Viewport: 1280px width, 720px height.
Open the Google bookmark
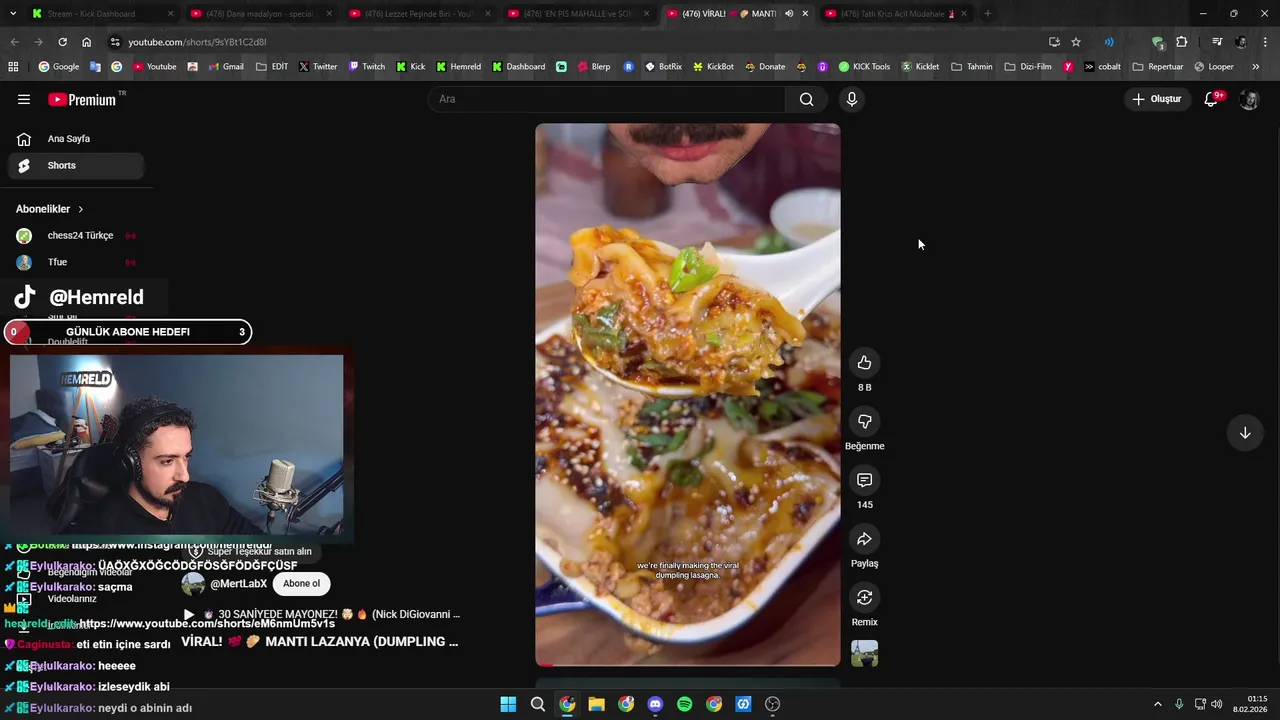(59, 67)
